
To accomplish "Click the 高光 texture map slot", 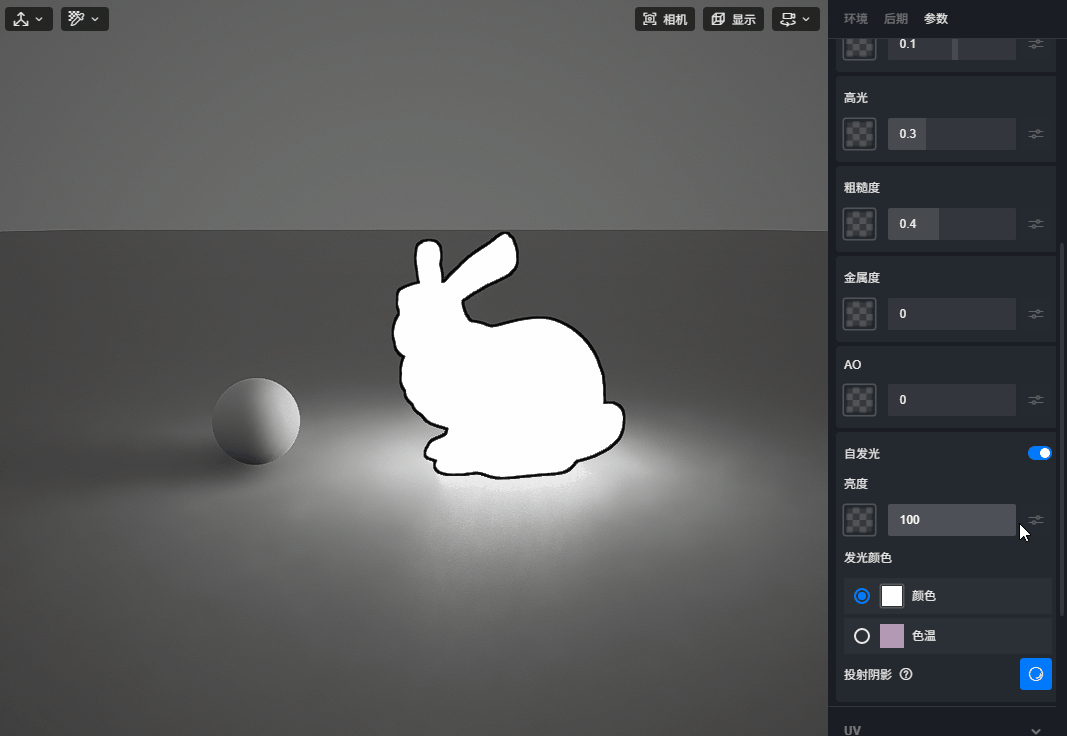I will tap(859, 134).
